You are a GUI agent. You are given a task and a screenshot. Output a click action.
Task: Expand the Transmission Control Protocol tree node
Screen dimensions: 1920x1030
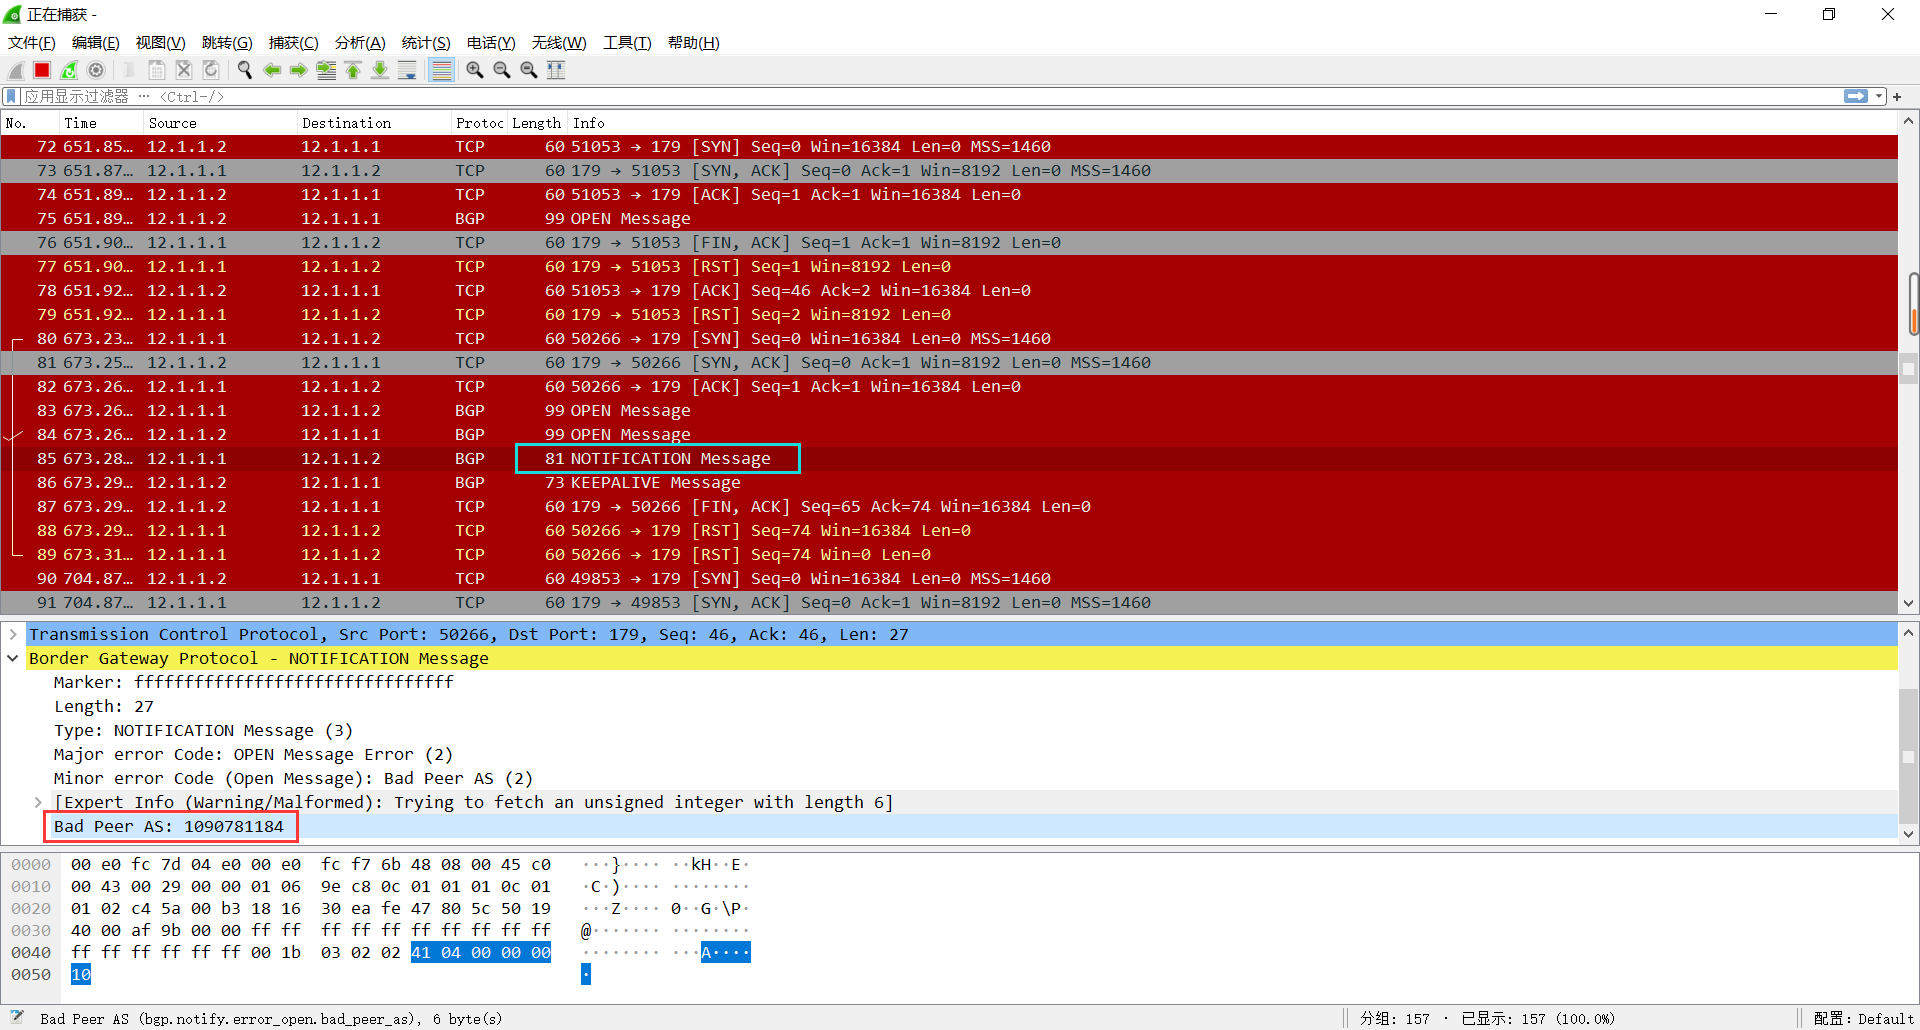click(13, 634)
